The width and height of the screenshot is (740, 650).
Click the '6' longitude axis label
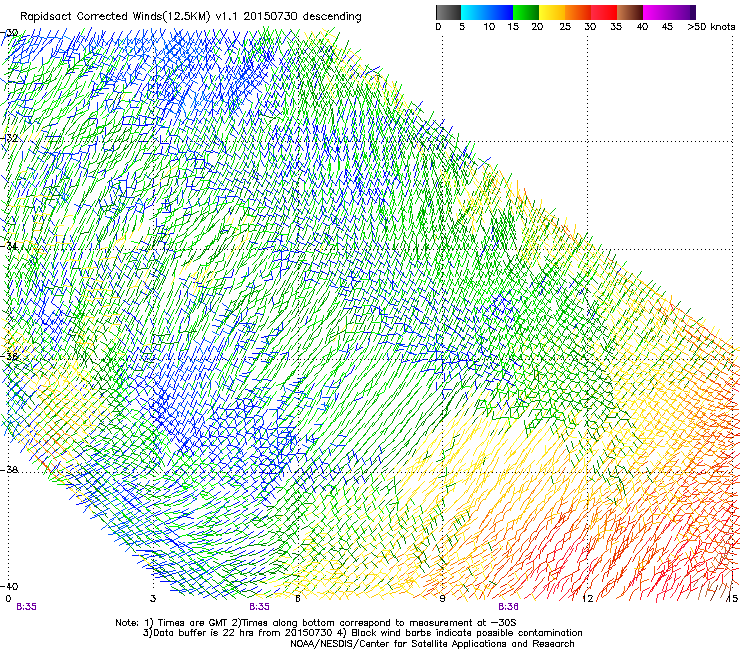click(x=298, y=599)
